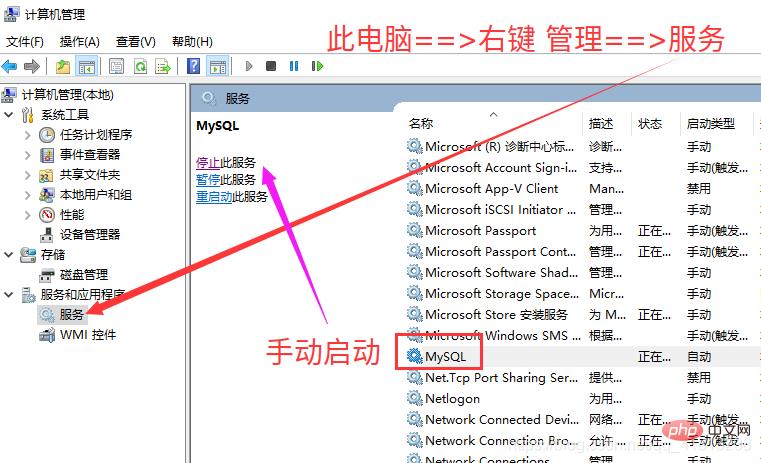Open the 查看(V) menu

pyautogui.click(x=136, y=42)
